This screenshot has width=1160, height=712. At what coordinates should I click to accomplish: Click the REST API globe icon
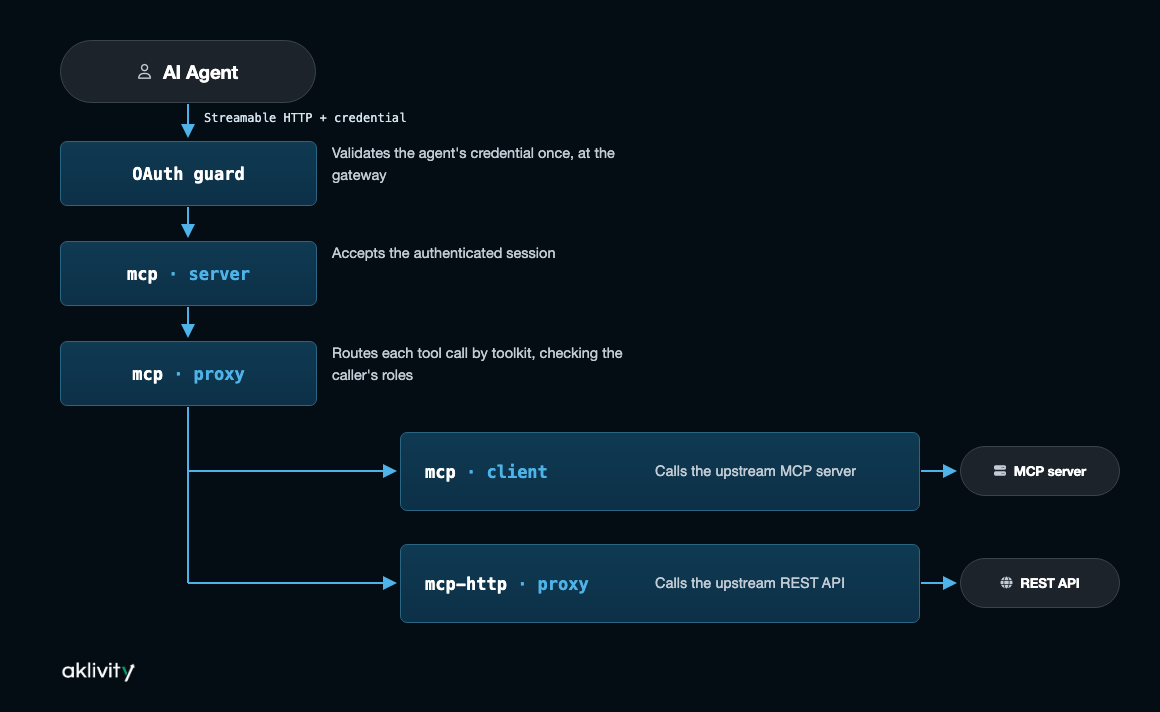(1006, 583)
